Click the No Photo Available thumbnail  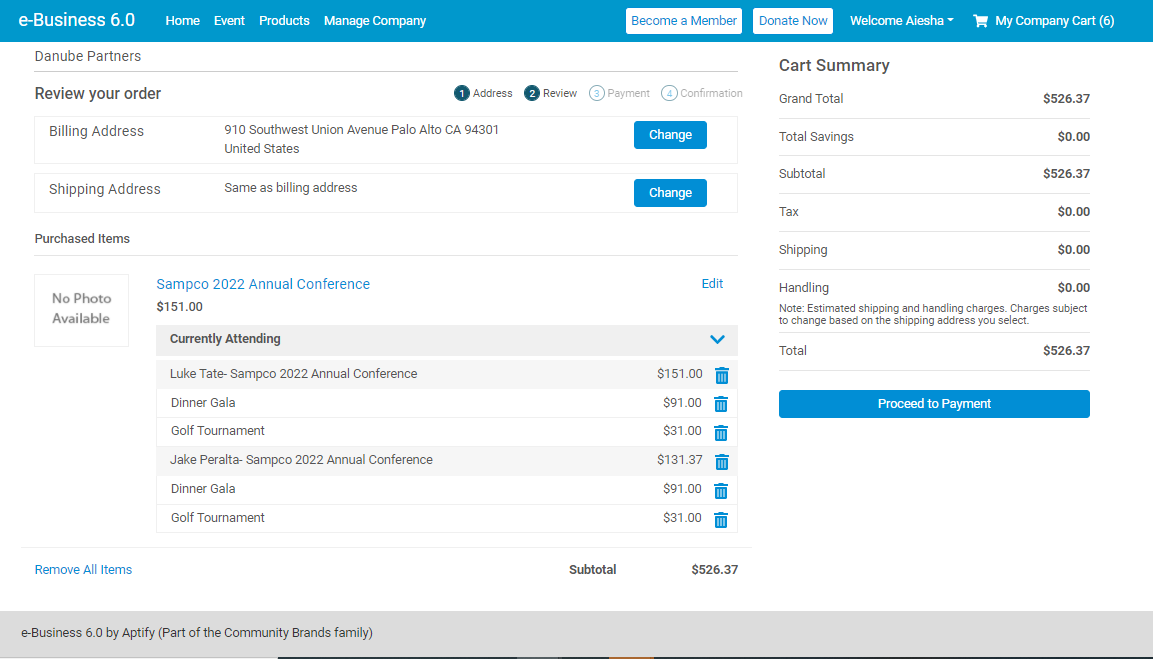pyautogui.click(x=81, y=310)
